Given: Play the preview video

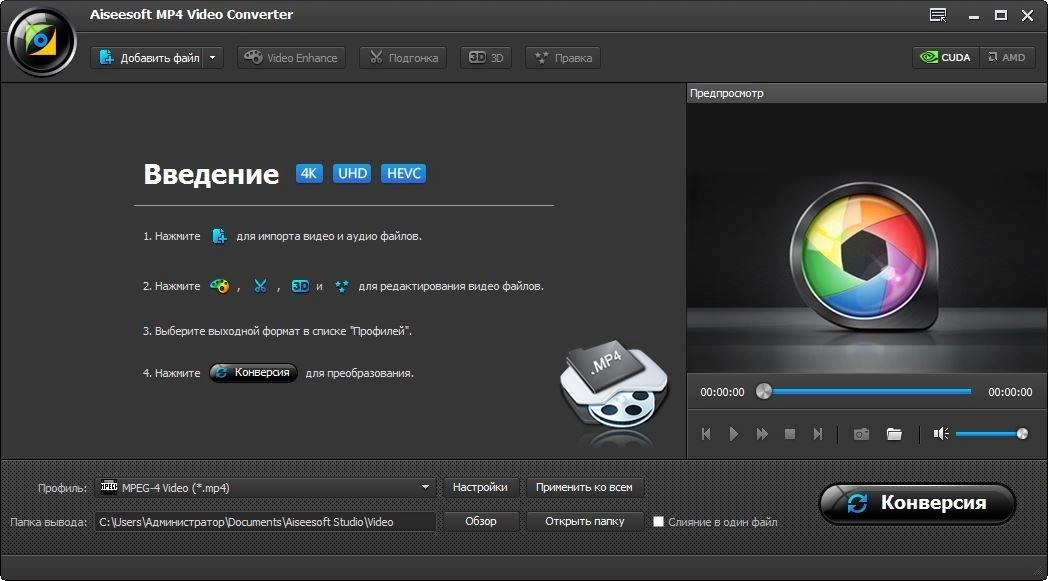Looking at the screenshot, I should (733, 434).
